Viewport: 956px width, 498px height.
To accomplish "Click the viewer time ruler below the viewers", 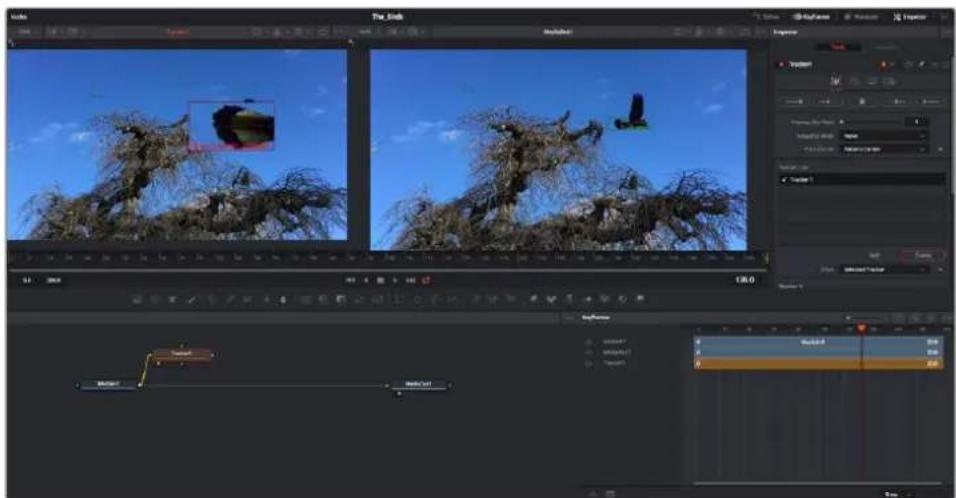I will [x=387, y=259].
